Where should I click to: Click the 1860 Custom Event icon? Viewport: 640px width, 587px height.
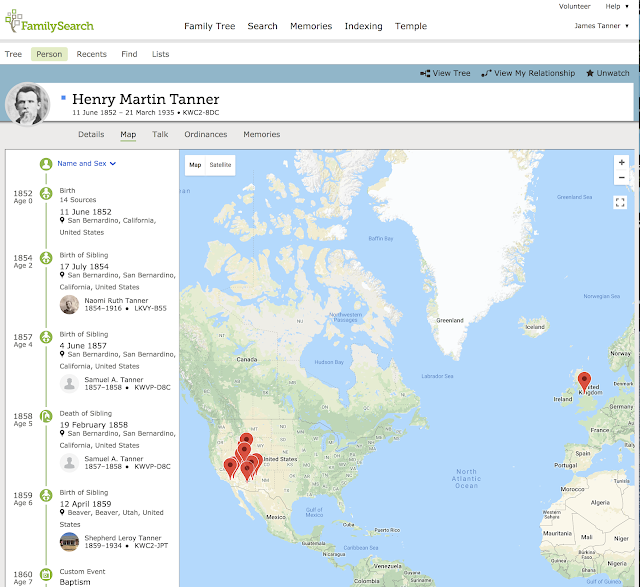coord(46,575)
